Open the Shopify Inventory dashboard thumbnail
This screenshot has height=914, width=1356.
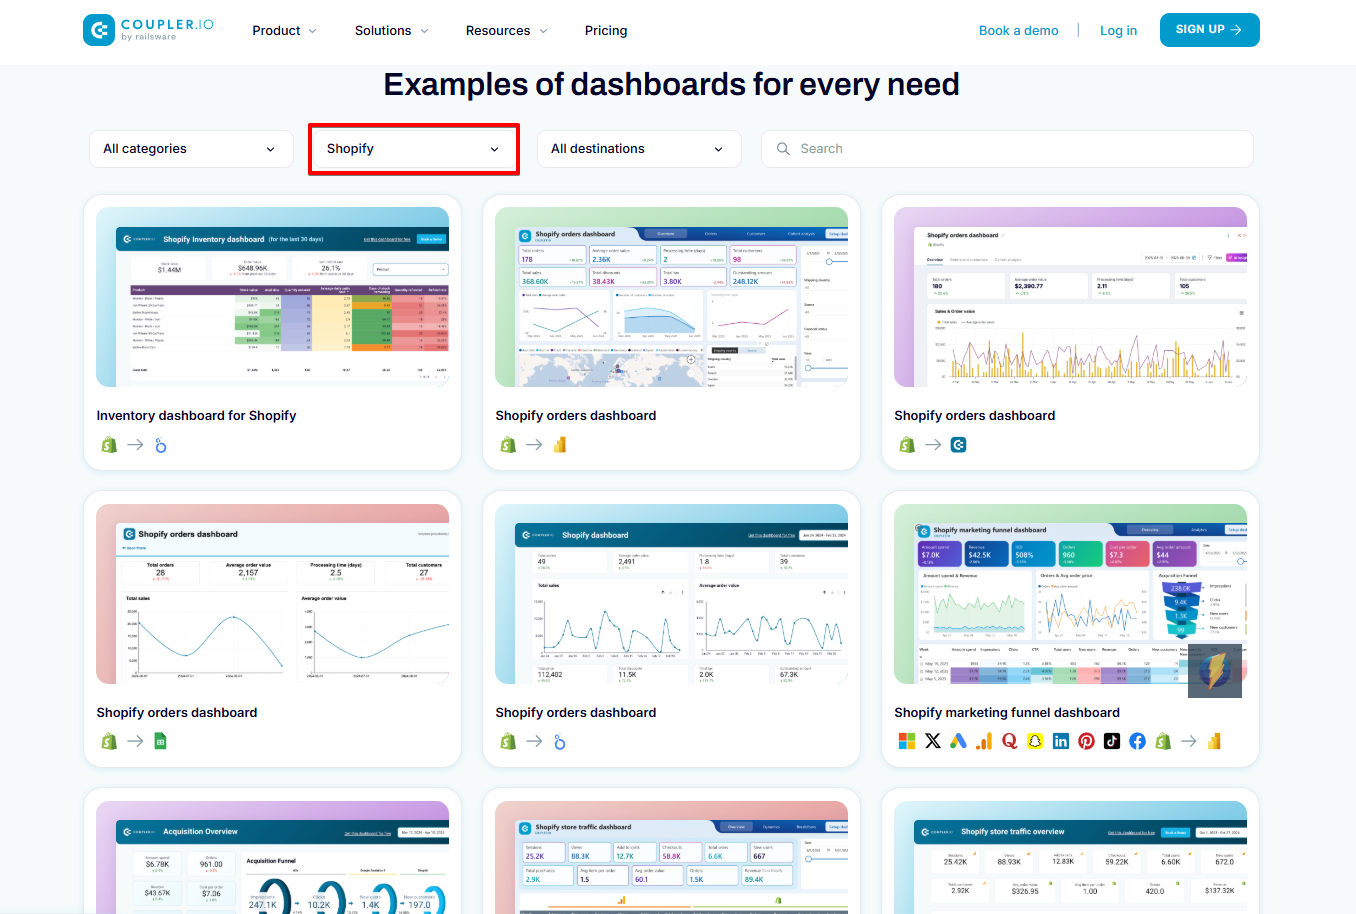[x=272, y=297]
